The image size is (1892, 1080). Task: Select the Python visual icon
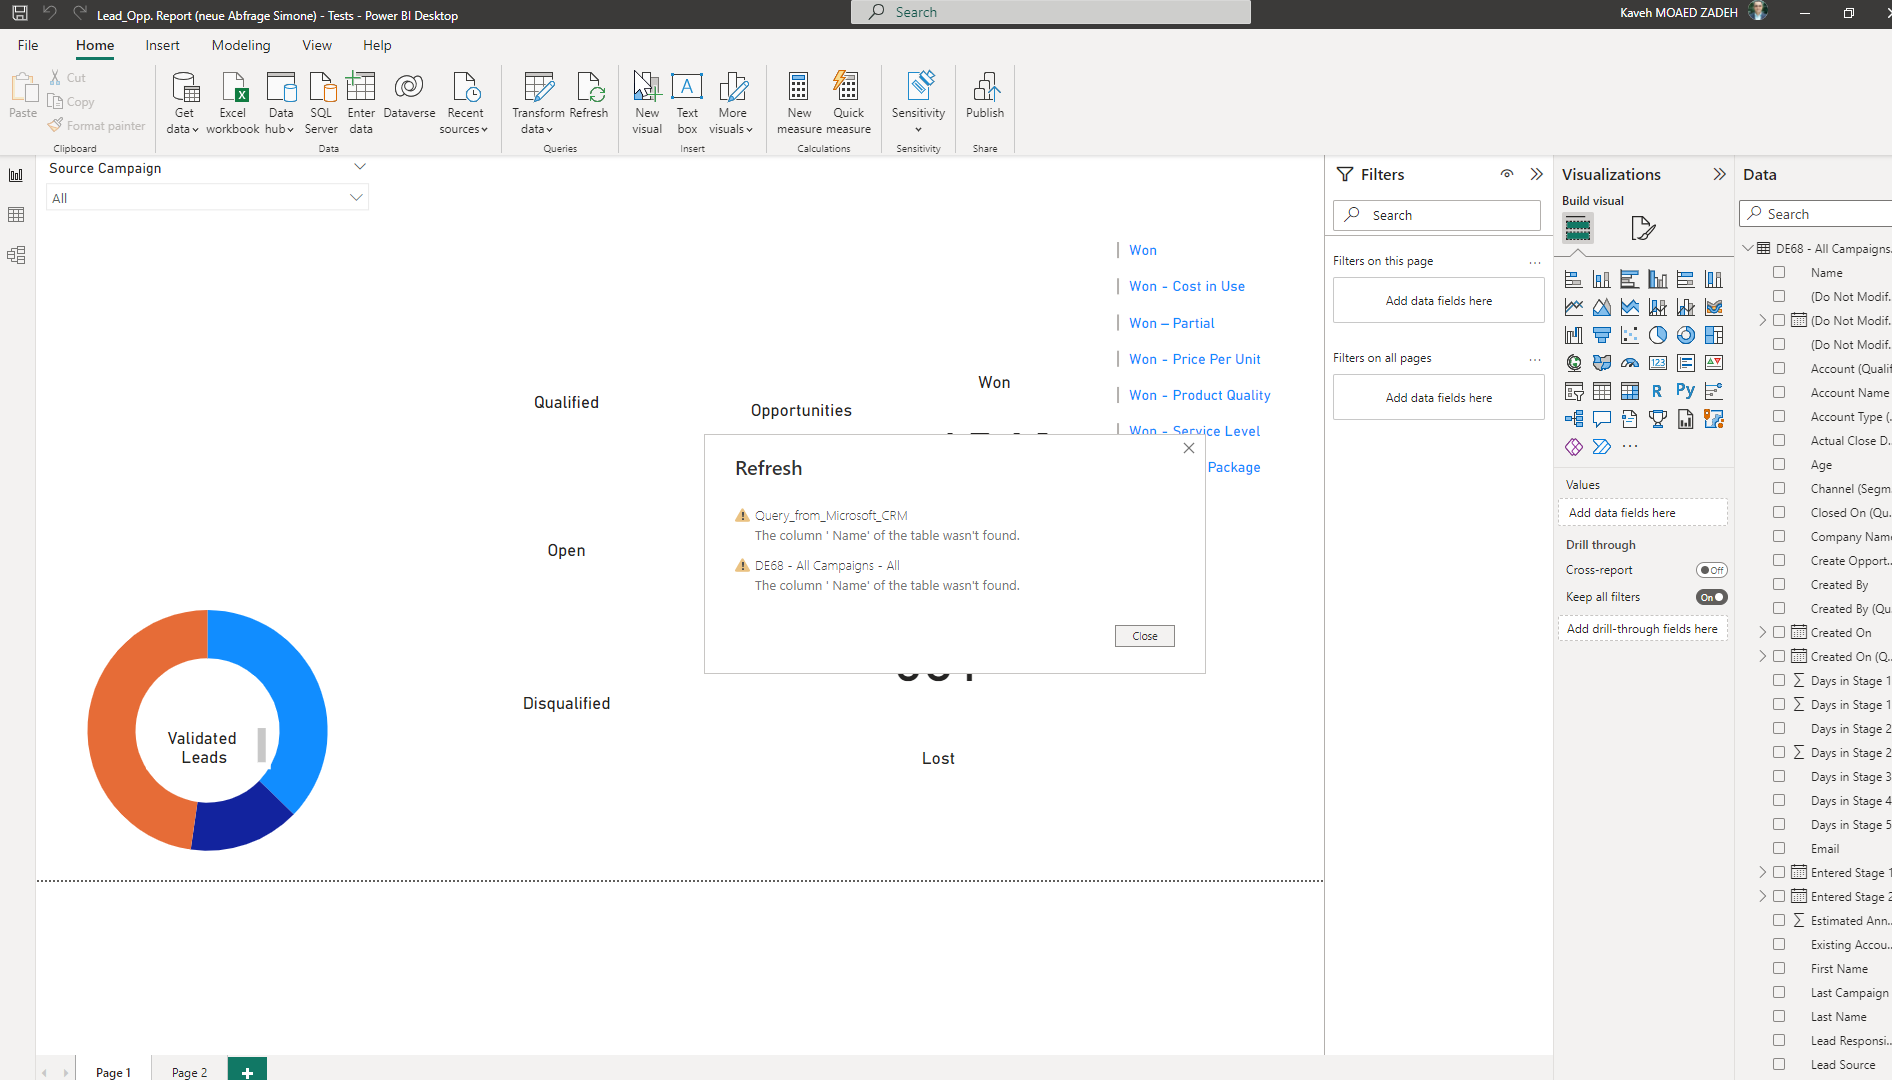[1686, 391]
